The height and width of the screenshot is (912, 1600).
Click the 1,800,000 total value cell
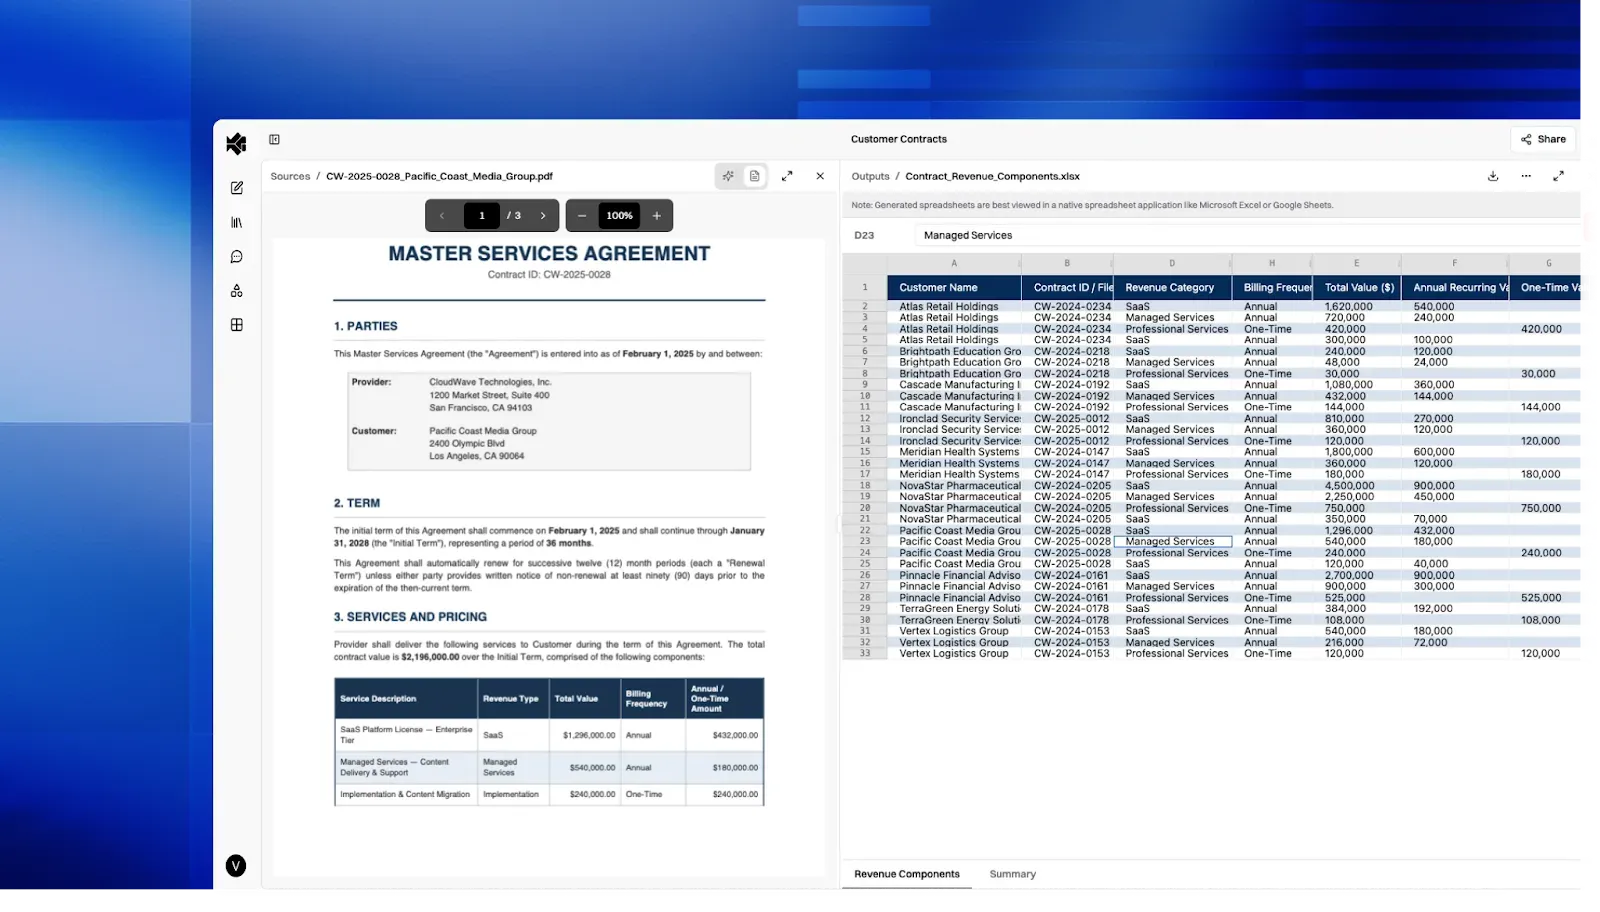(1356, 452)
